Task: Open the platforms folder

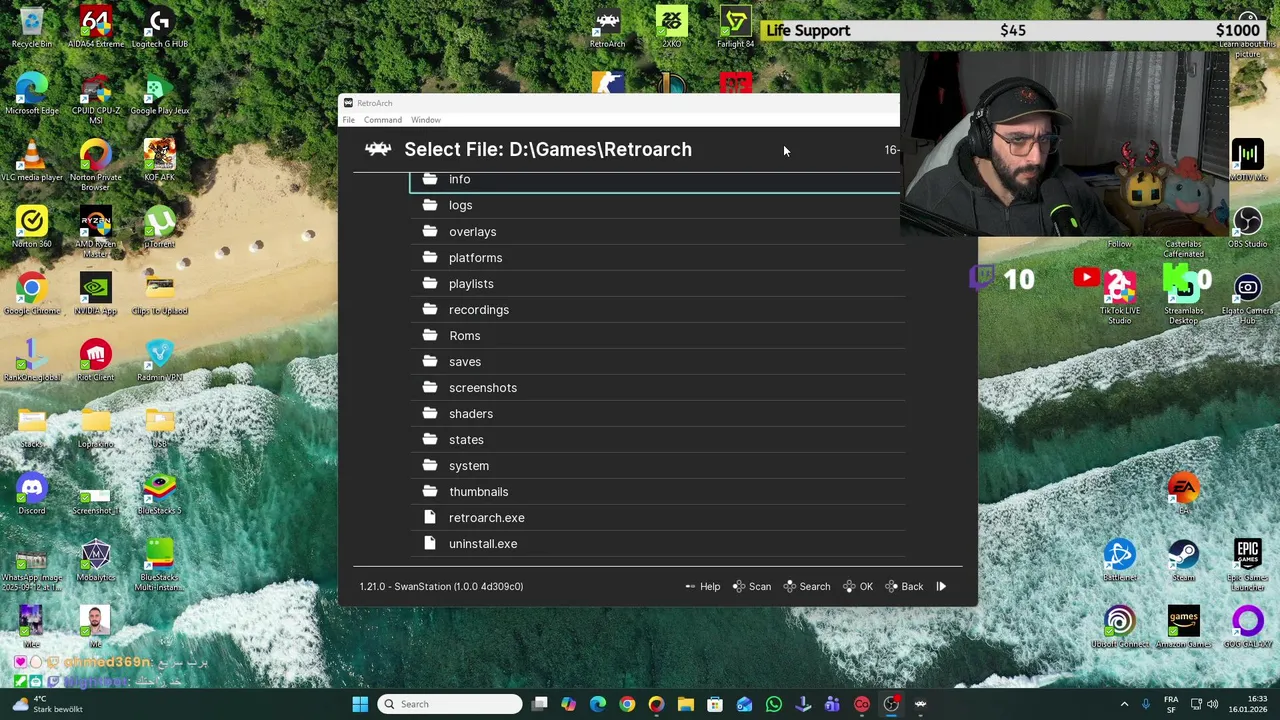Action: coord(655,257)
